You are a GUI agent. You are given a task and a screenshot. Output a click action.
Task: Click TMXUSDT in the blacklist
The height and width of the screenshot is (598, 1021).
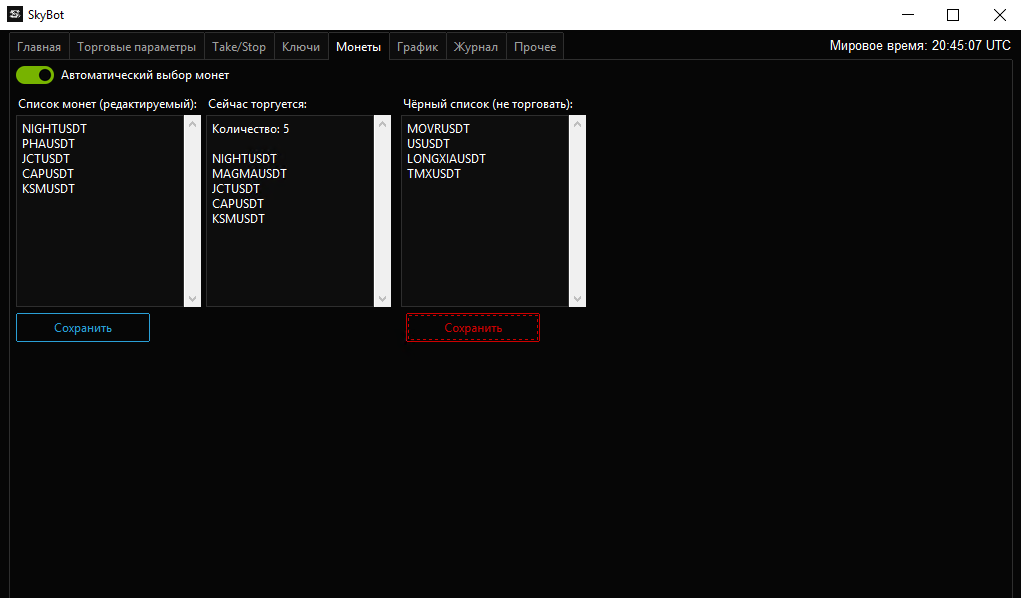coord(434,174)
